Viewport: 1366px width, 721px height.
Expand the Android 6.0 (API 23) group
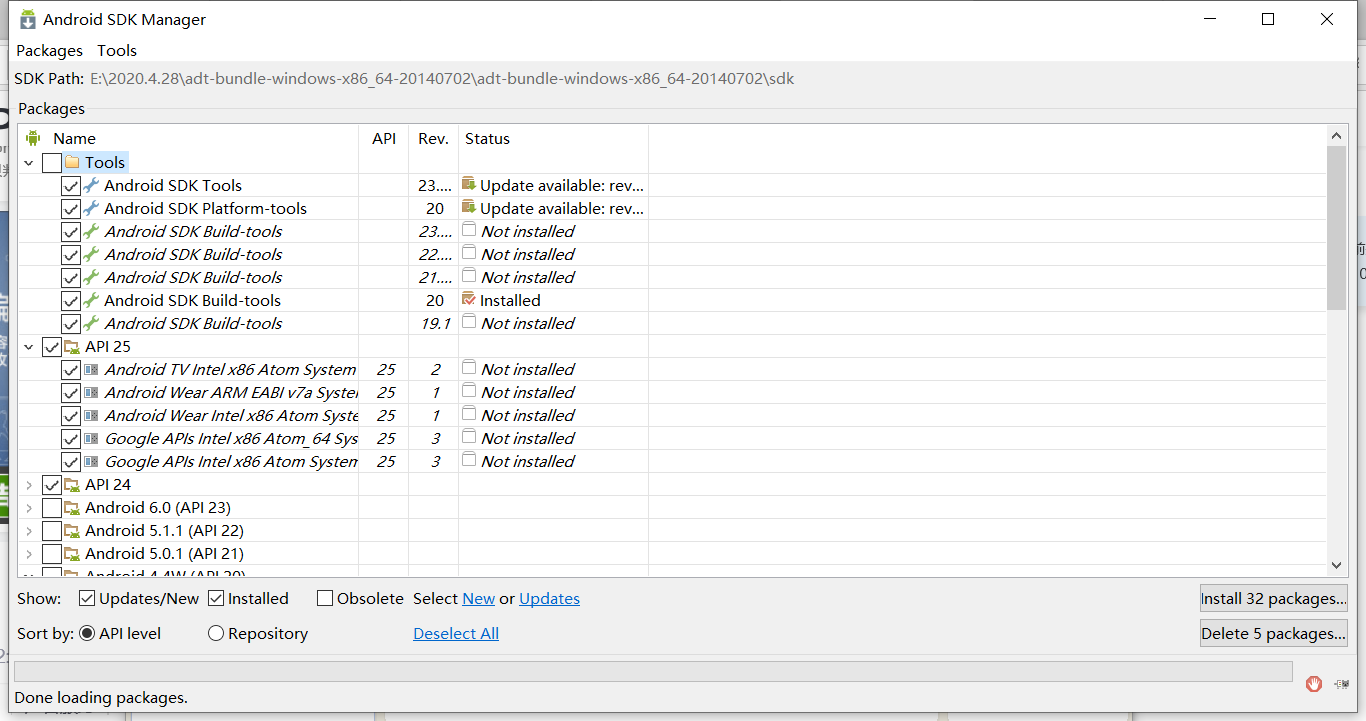(28, 508)
